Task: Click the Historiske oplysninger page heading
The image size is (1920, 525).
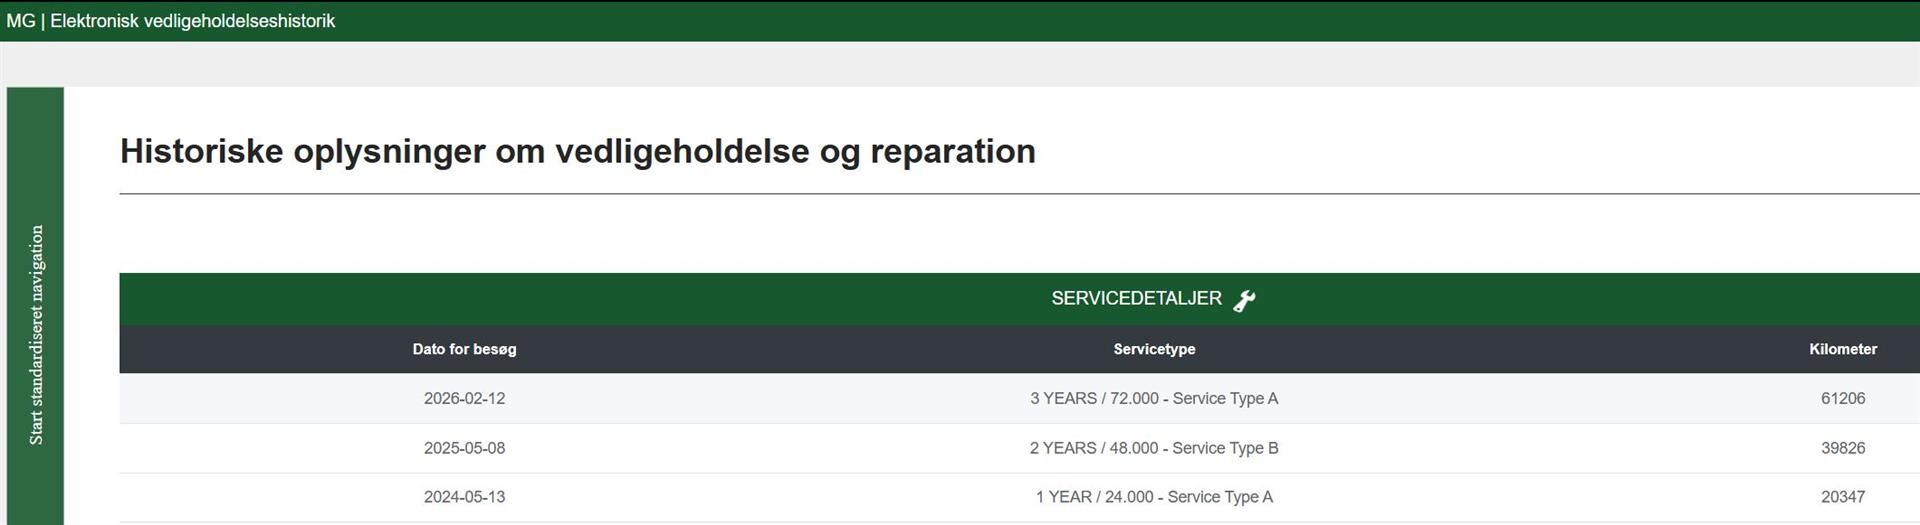Action: pos(577,151)
